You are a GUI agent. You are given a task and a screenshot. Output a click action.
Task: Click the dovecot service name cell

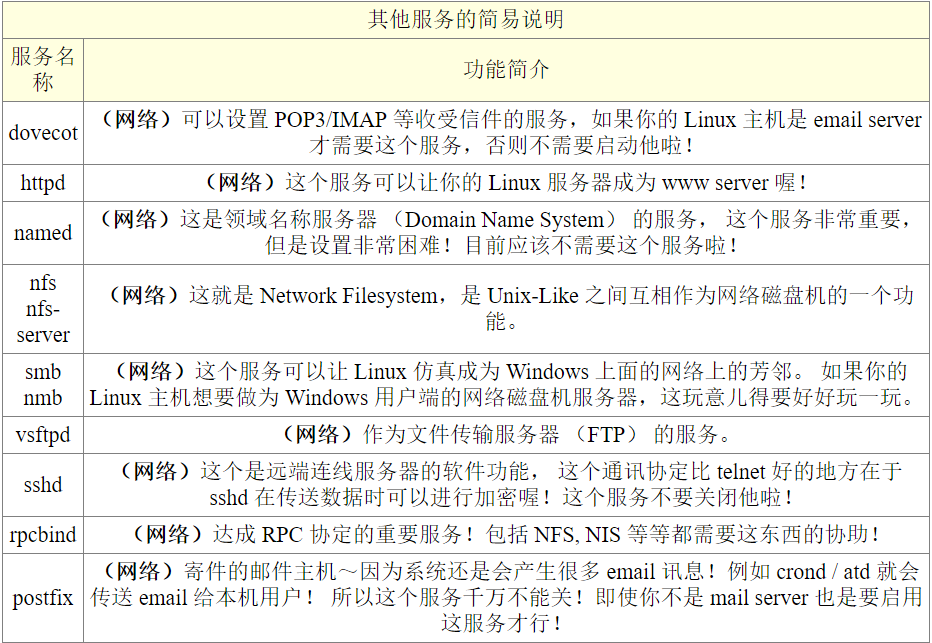pyautogui.click(x=43, y=133)
